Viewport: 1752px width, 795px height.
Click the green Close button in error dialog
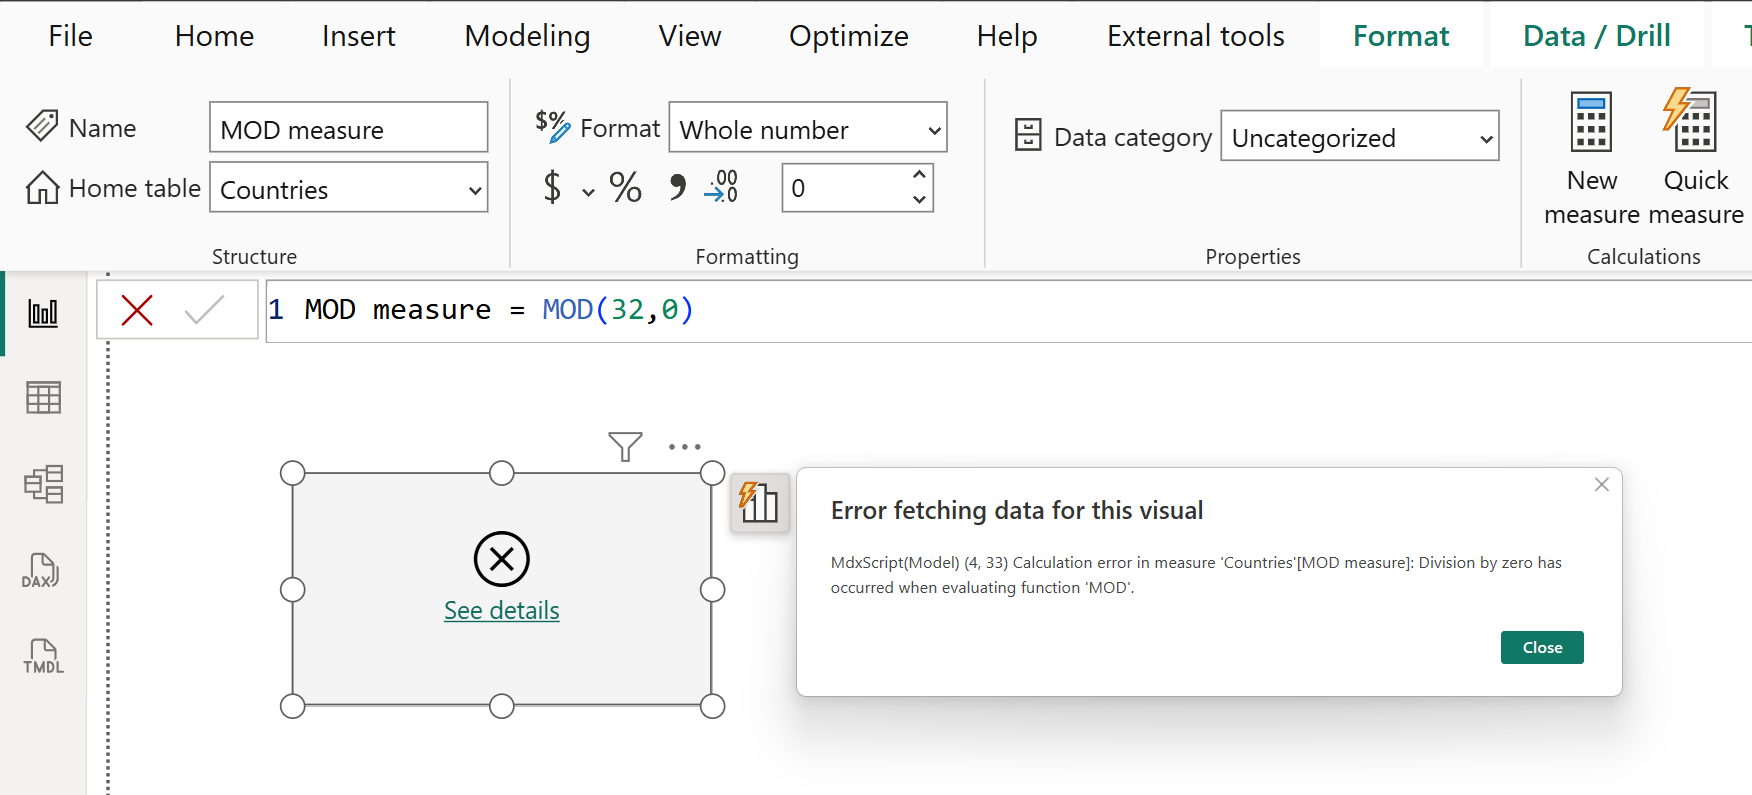pos(1541,648)
